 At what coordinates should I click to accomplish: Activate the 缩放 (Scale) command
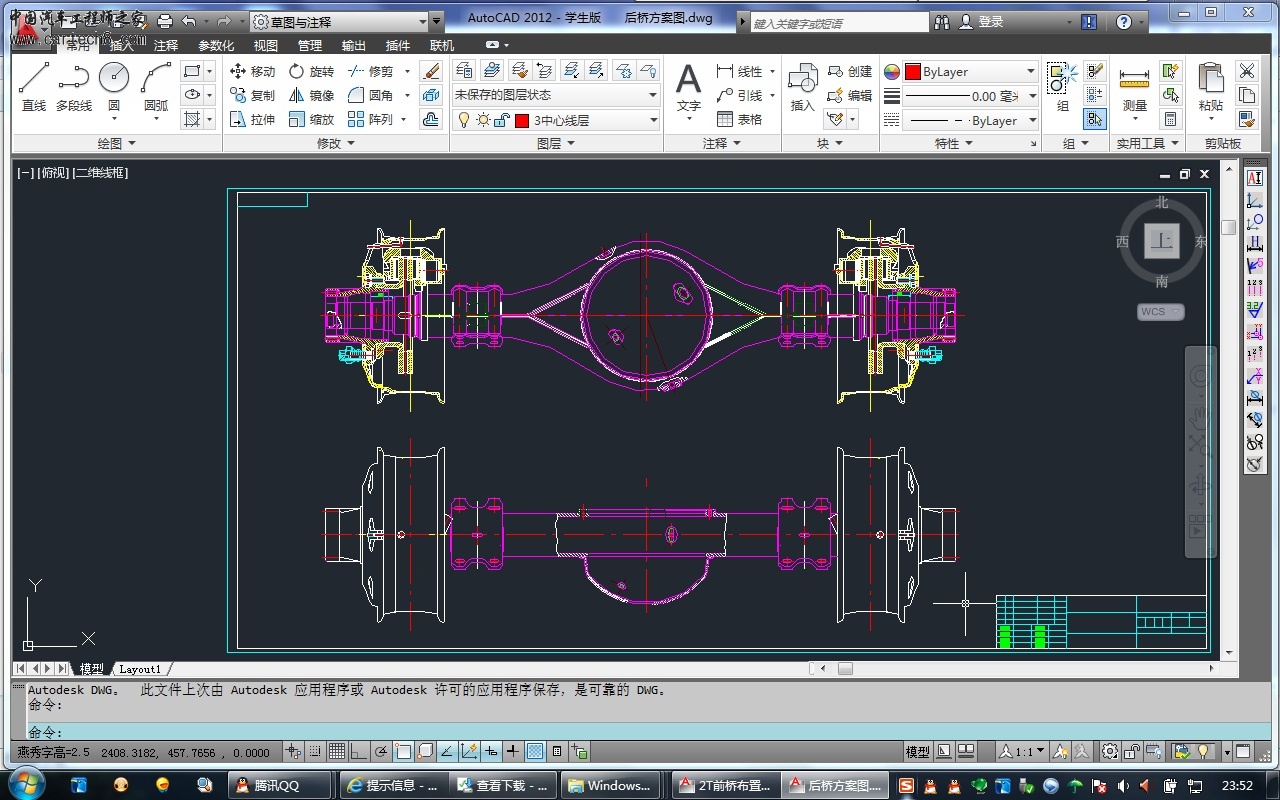coord(311,119)
